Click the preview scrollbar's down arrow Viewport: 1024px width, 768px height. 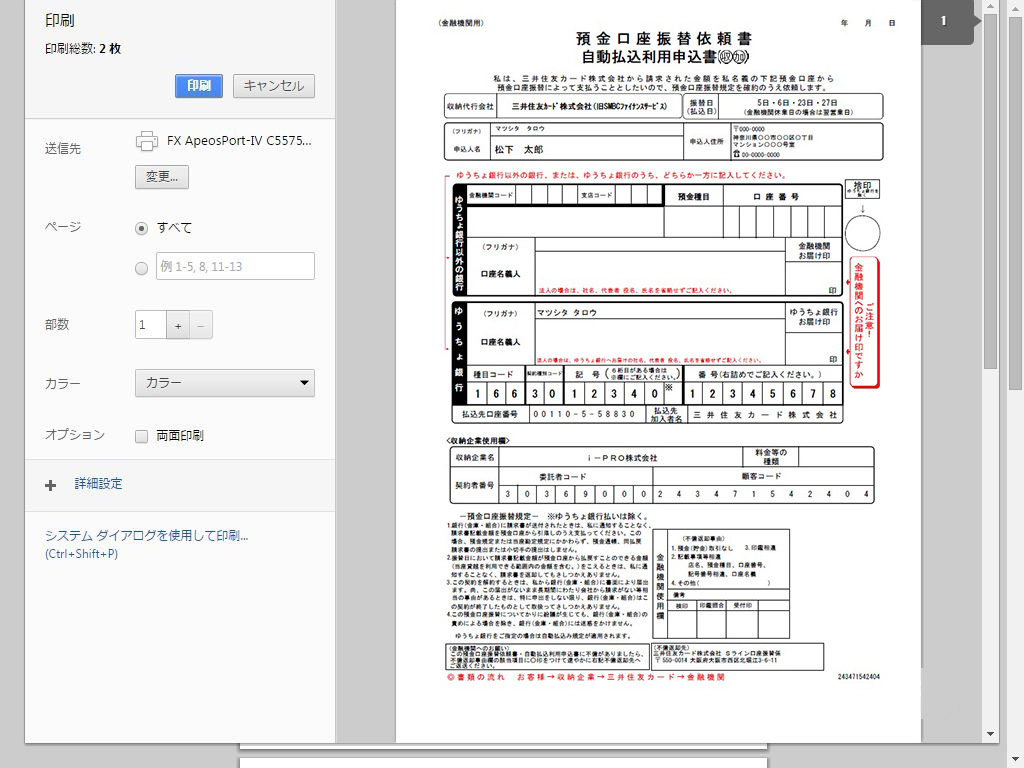[x=990, y=733]
